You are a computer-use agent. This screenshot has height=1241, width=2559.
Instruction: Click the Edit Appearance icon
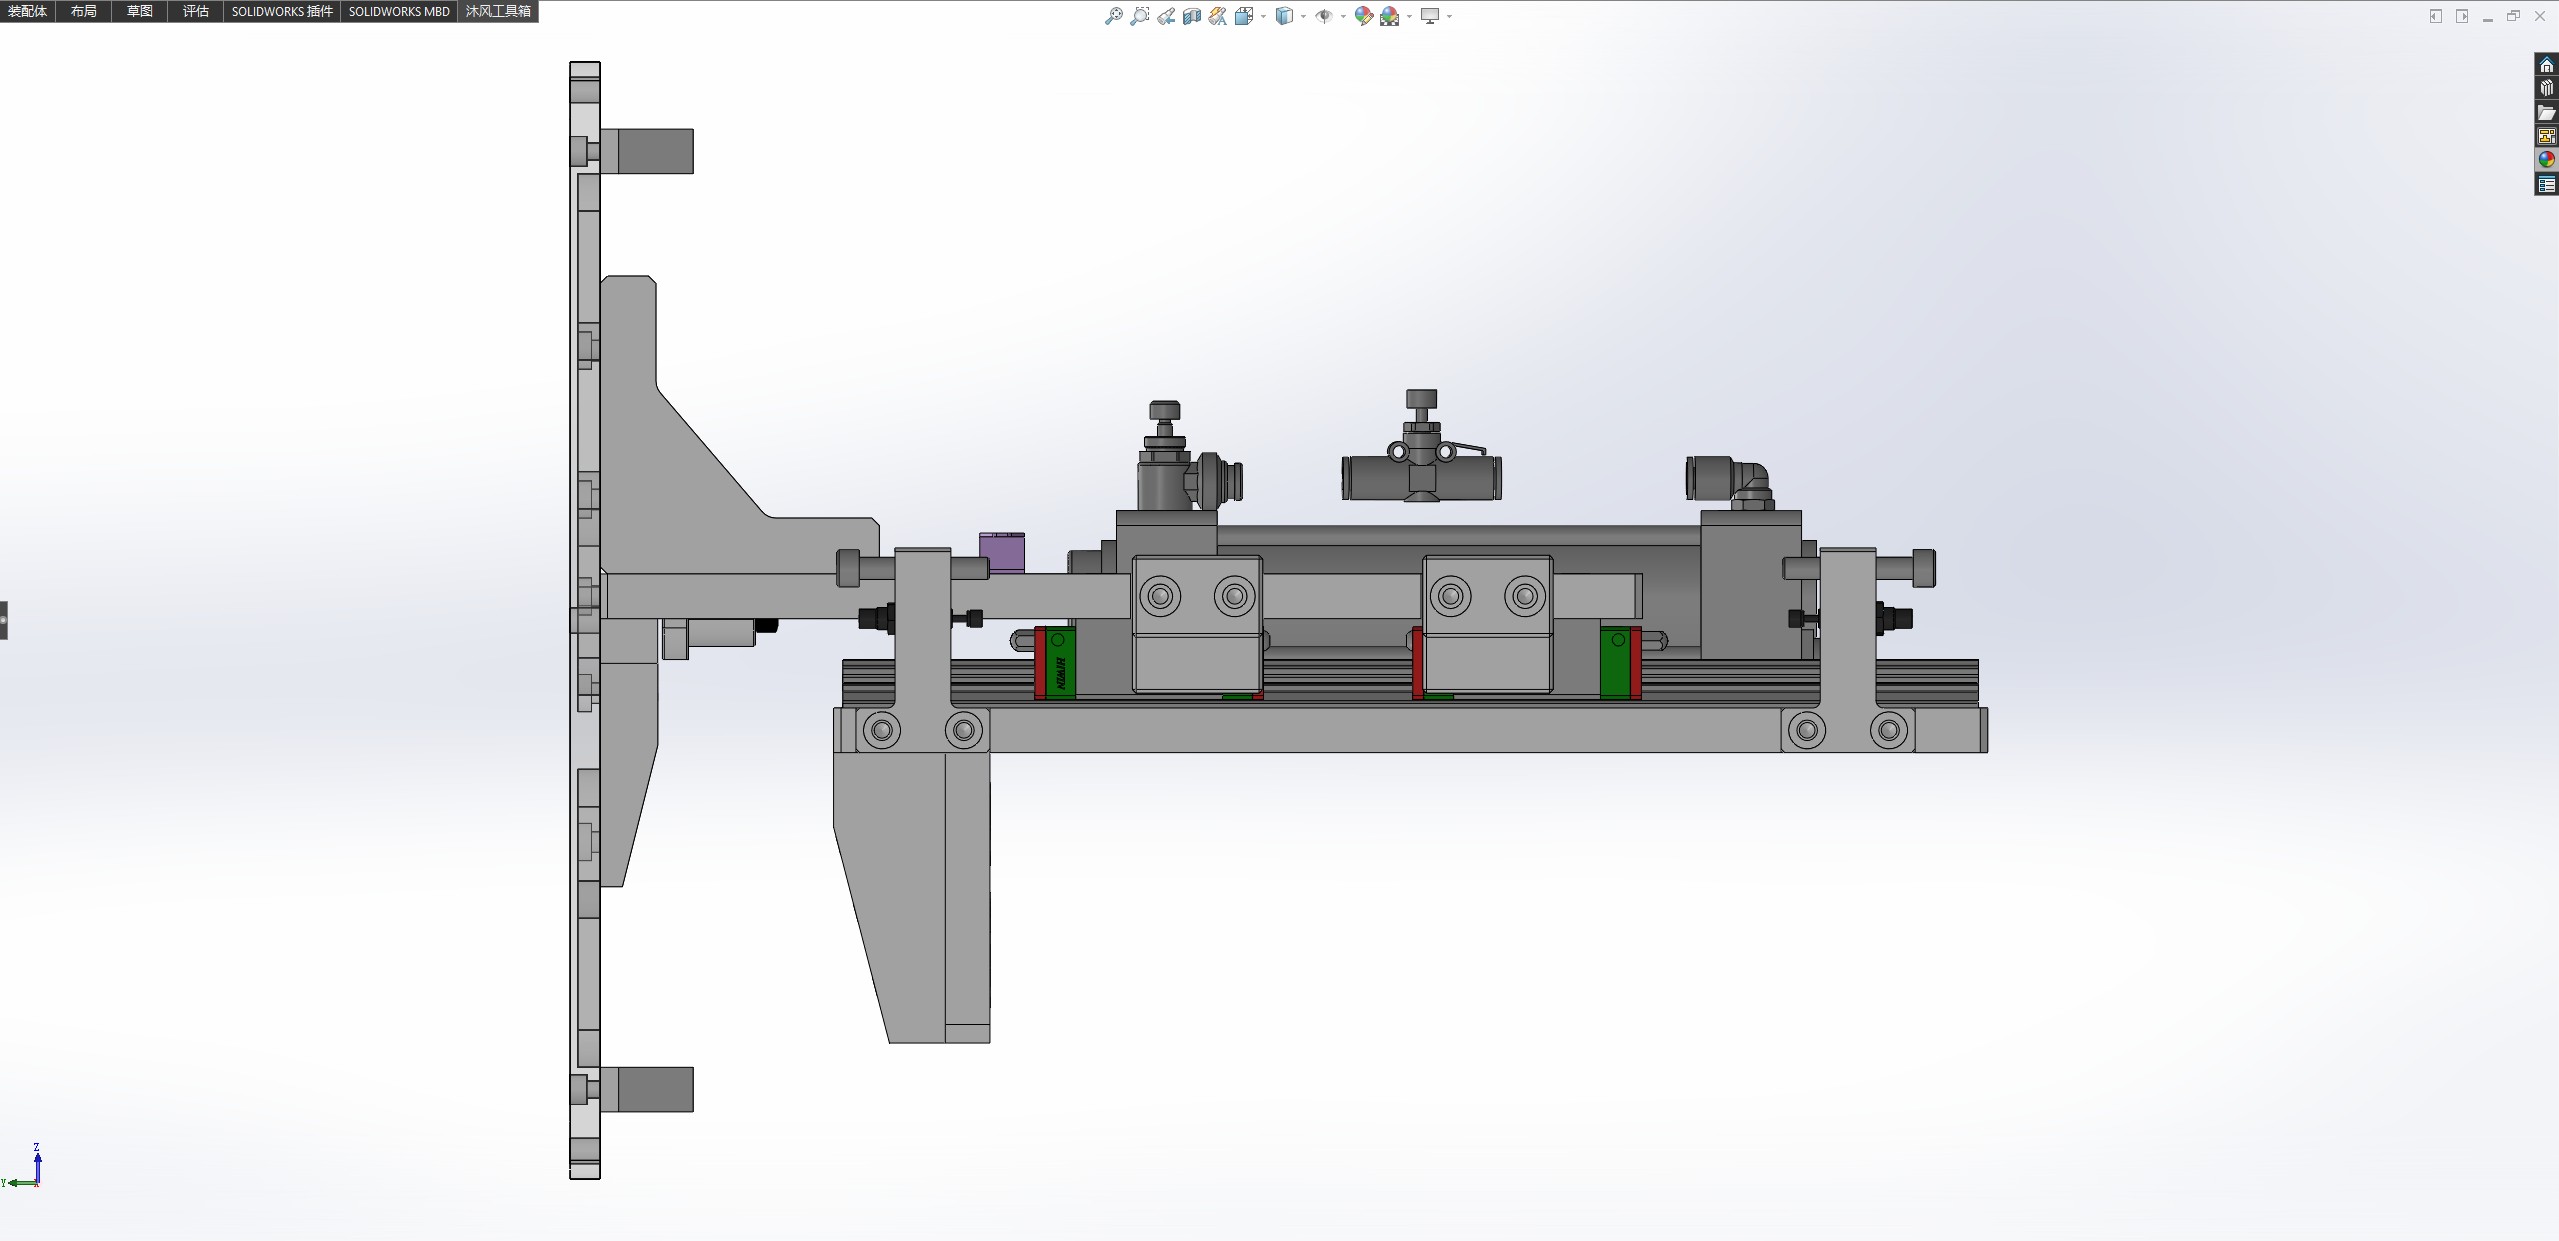point(1363,16)
